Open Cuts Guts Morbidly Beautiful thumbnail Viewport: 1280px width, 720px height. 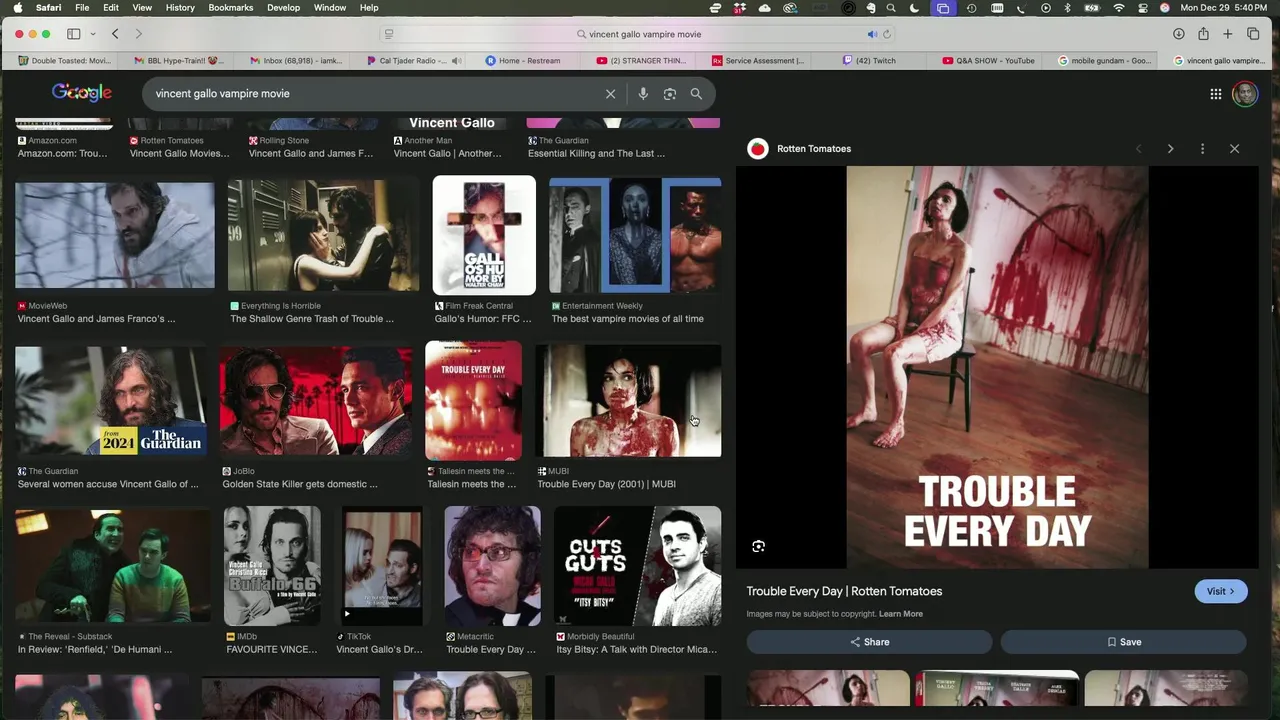pyautogui.click(x=637, y=566)
